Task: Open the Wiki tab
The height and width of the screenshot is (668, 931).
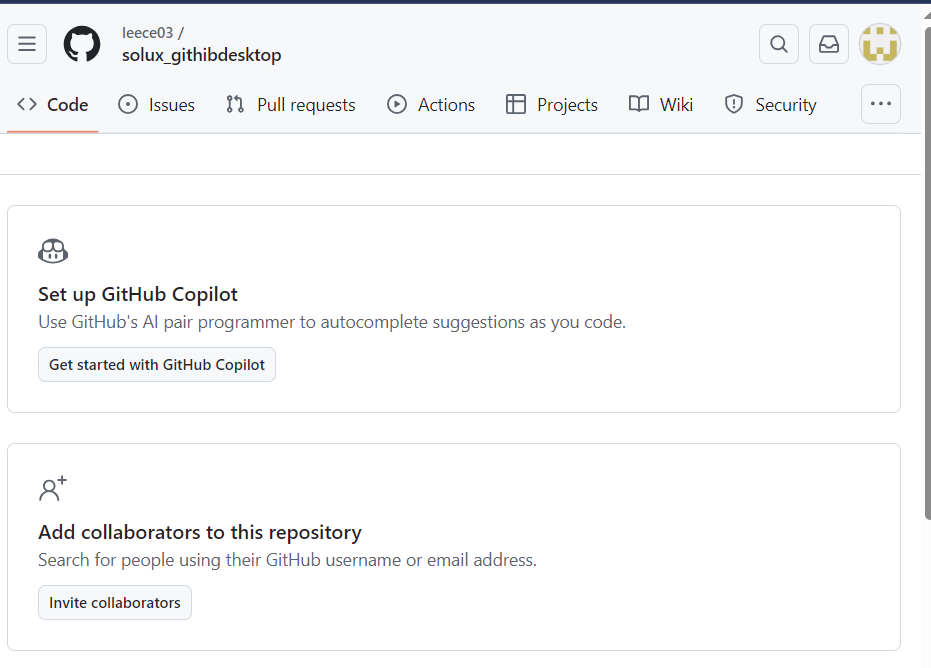Action: 661,105
